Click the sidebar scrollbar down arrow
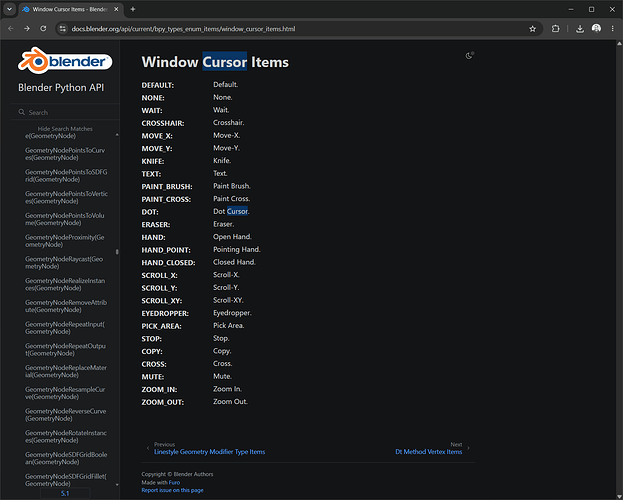Image resolution: width=623 pixels, height=500 pixels. coord(117,484)
